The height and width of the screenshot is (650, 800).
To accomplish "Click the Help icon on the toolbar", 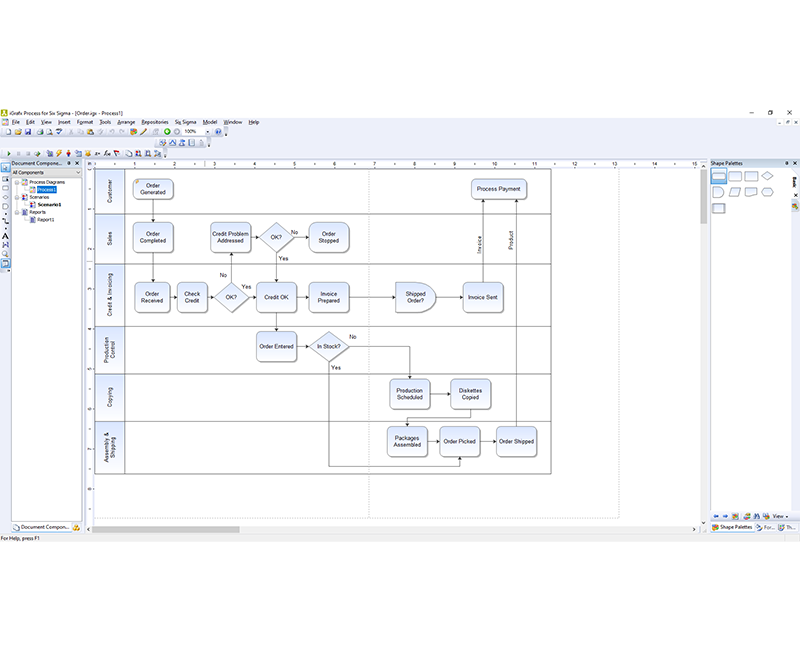I will tap(216, 133).
